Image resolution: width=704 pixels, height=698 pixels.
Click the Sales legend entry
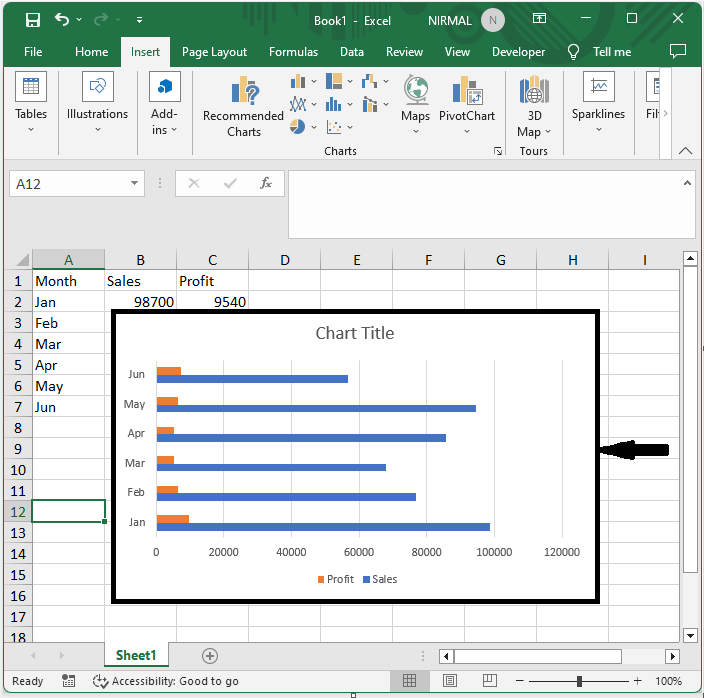[x=380, y=579]
